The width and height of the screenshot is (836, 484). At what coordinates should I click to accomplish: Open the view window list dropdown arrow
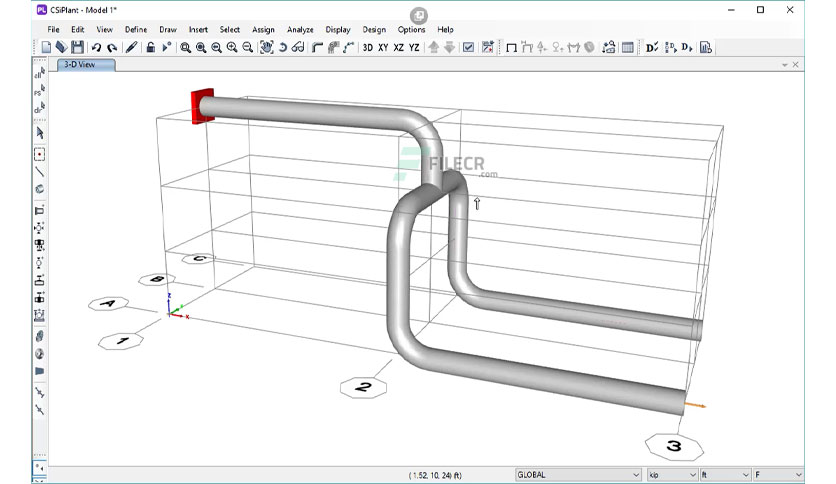[785, 65]
